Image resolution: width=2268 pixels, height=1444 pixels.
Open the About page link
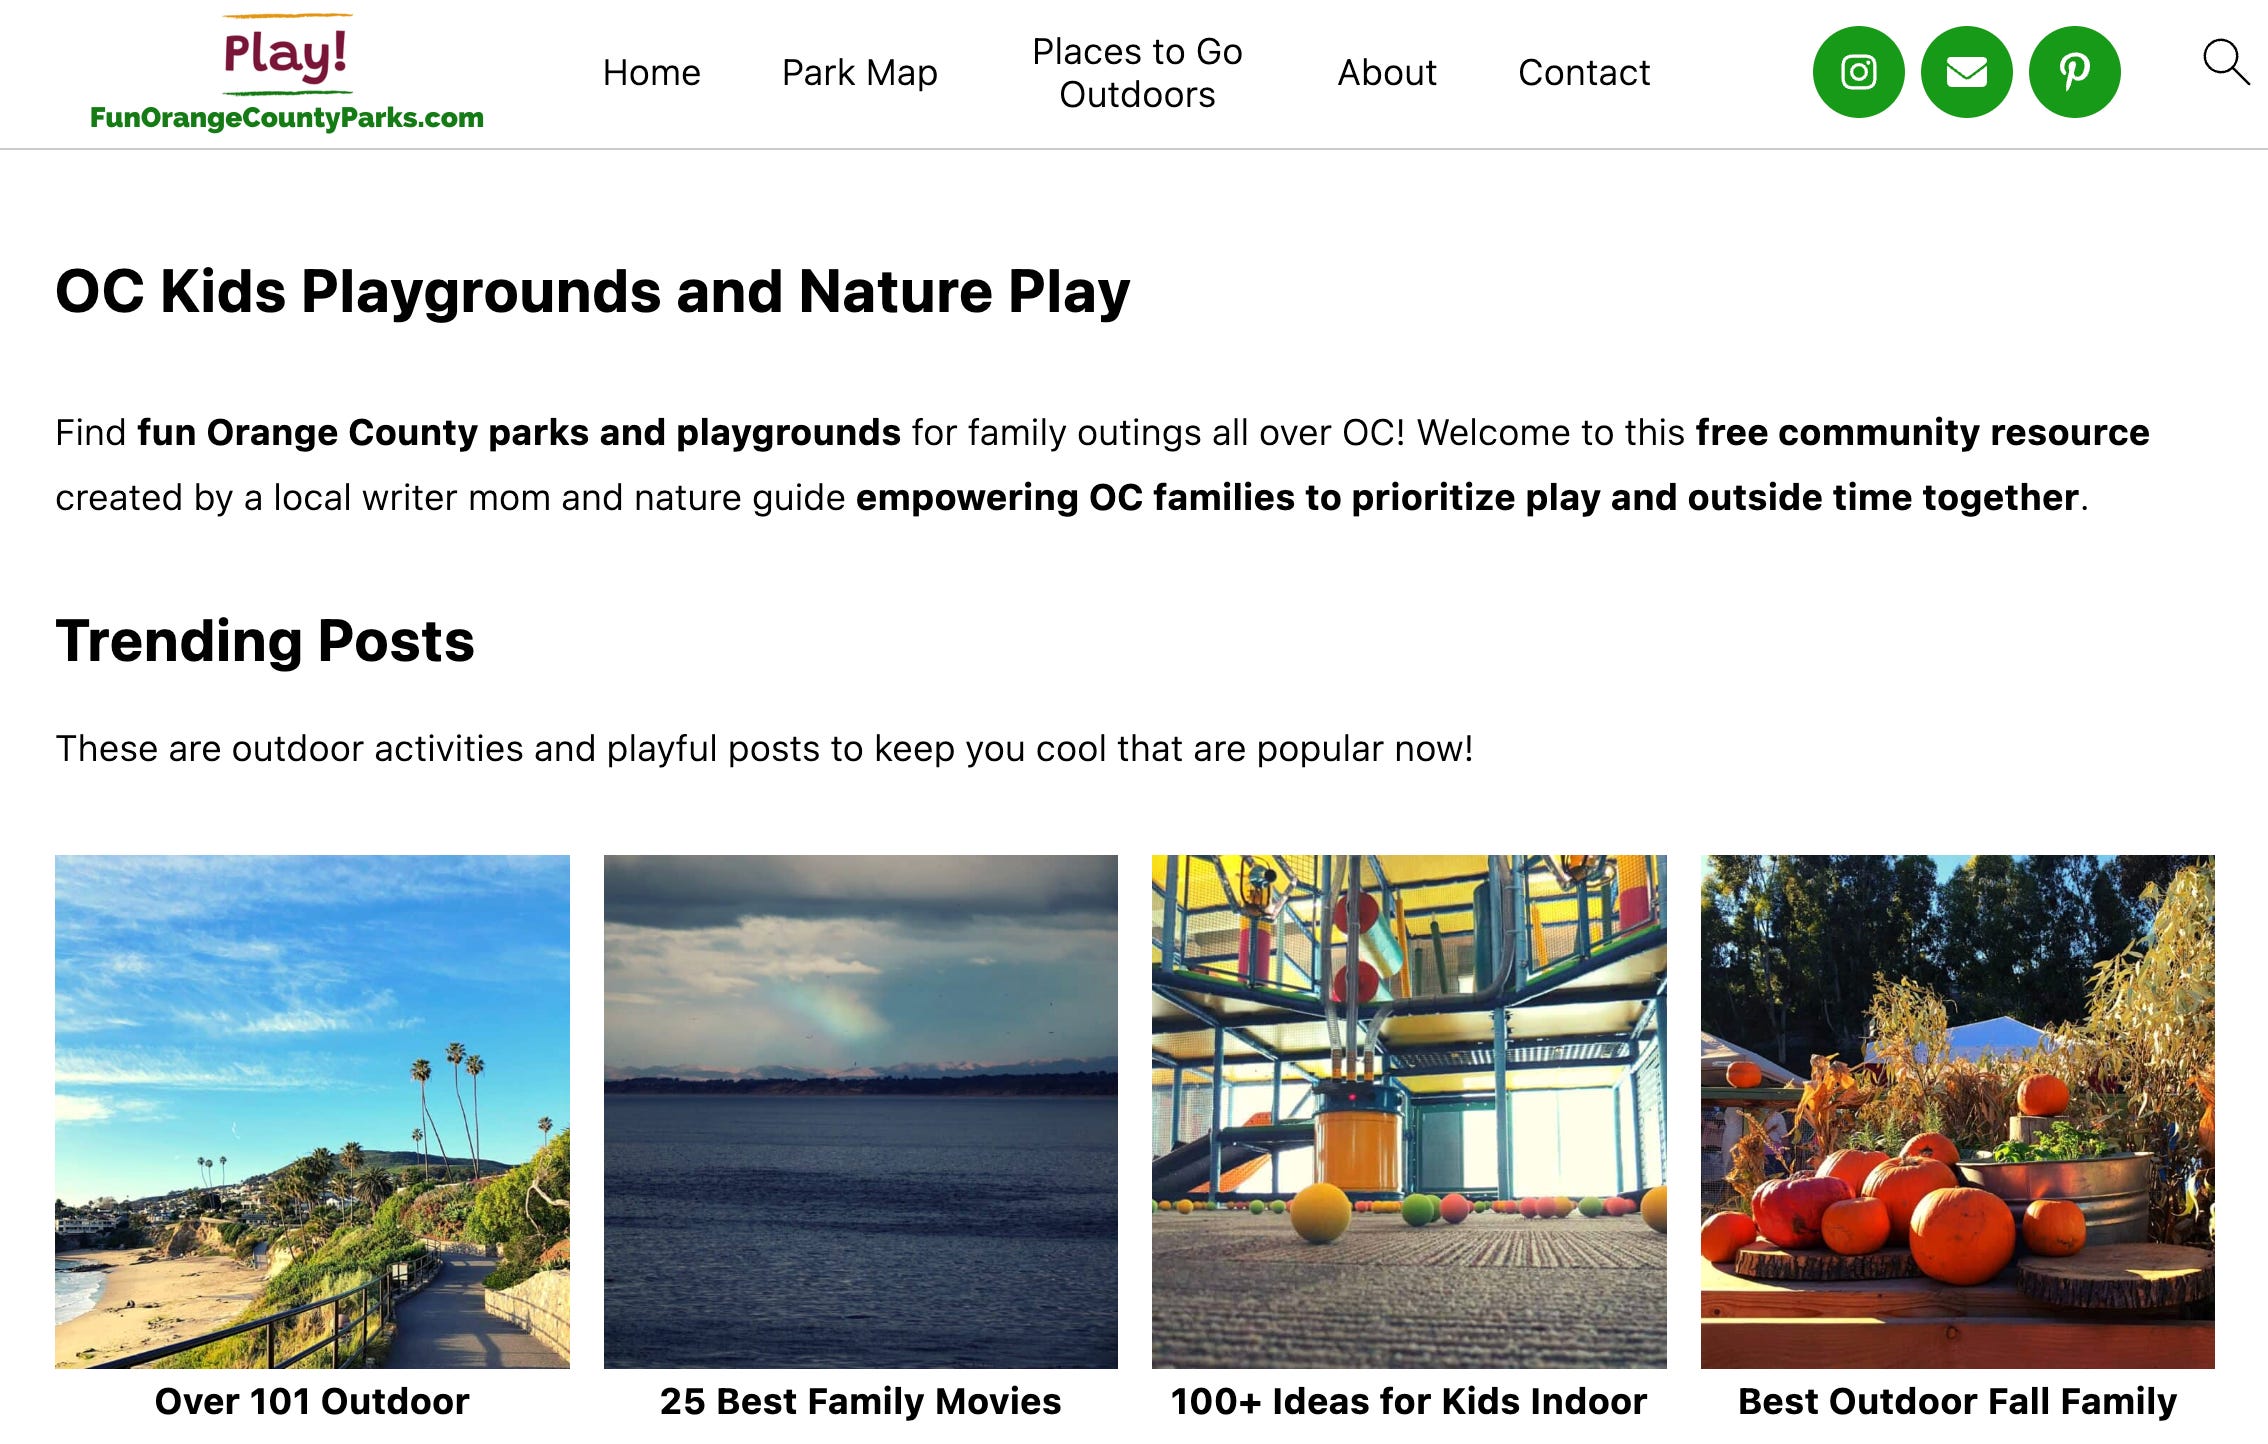[x=1387, y=73]
